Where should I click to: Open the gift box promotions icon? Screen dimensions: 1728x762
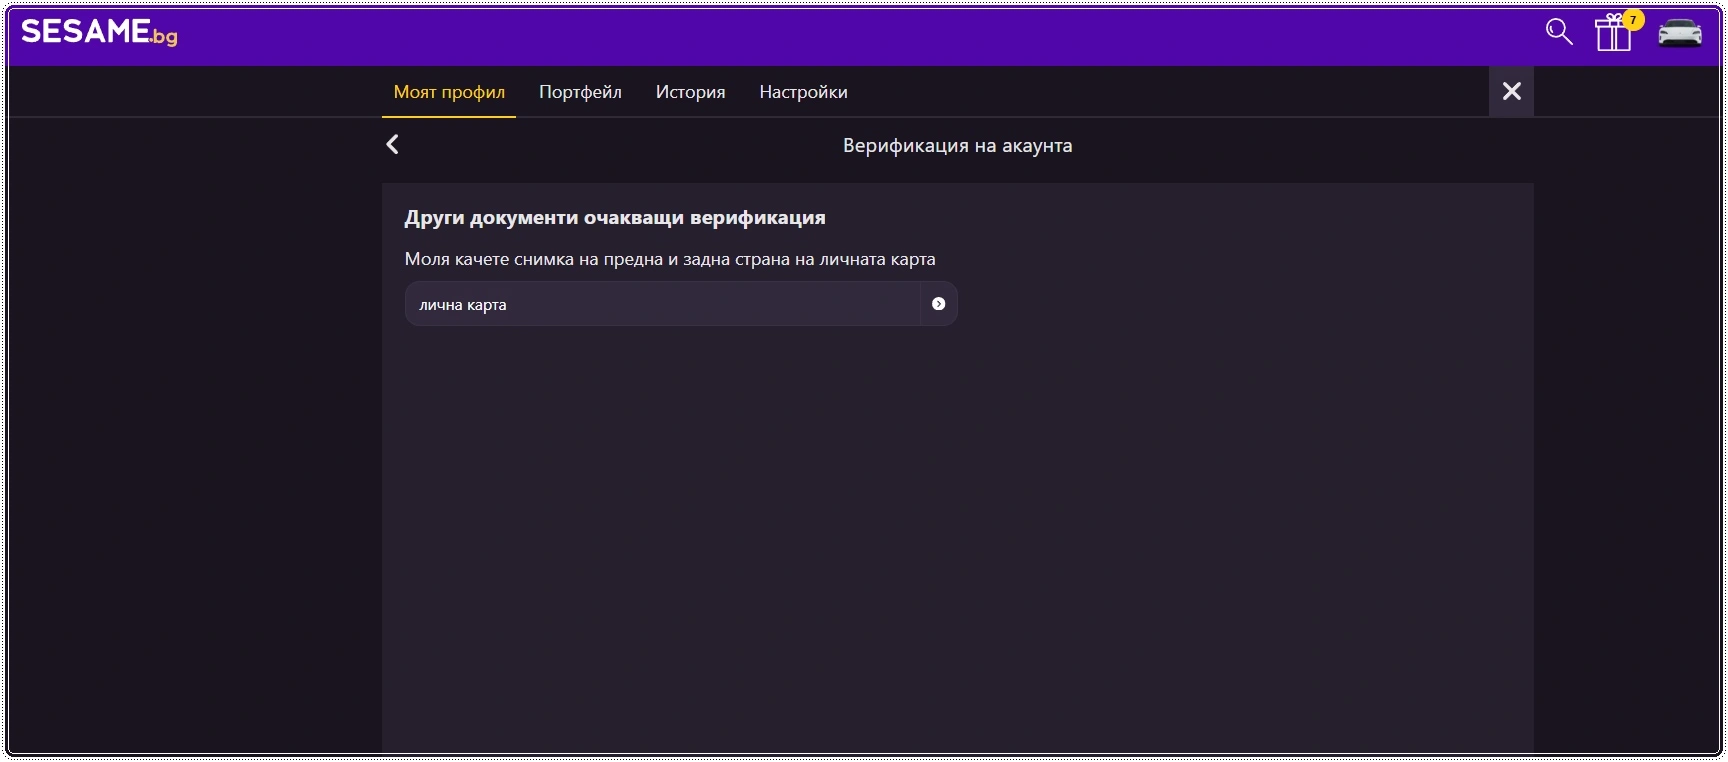click(x=1613, y=33)
